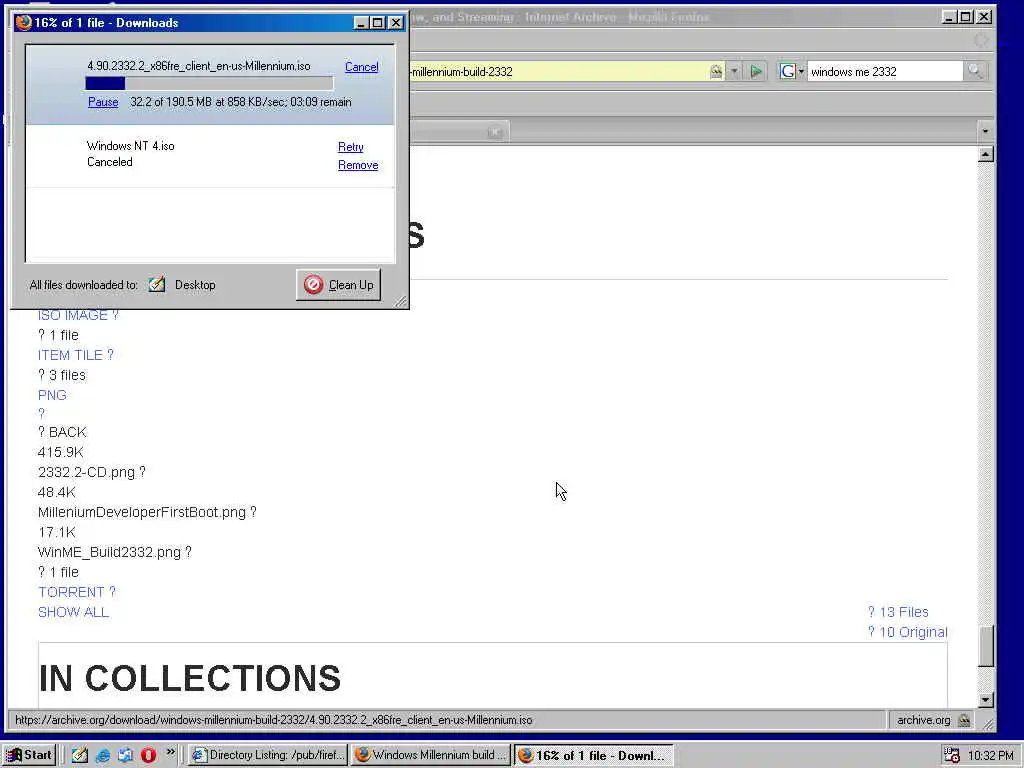Open the Desktop download folder link
1024x768 pixels.
tap(195, 285)
